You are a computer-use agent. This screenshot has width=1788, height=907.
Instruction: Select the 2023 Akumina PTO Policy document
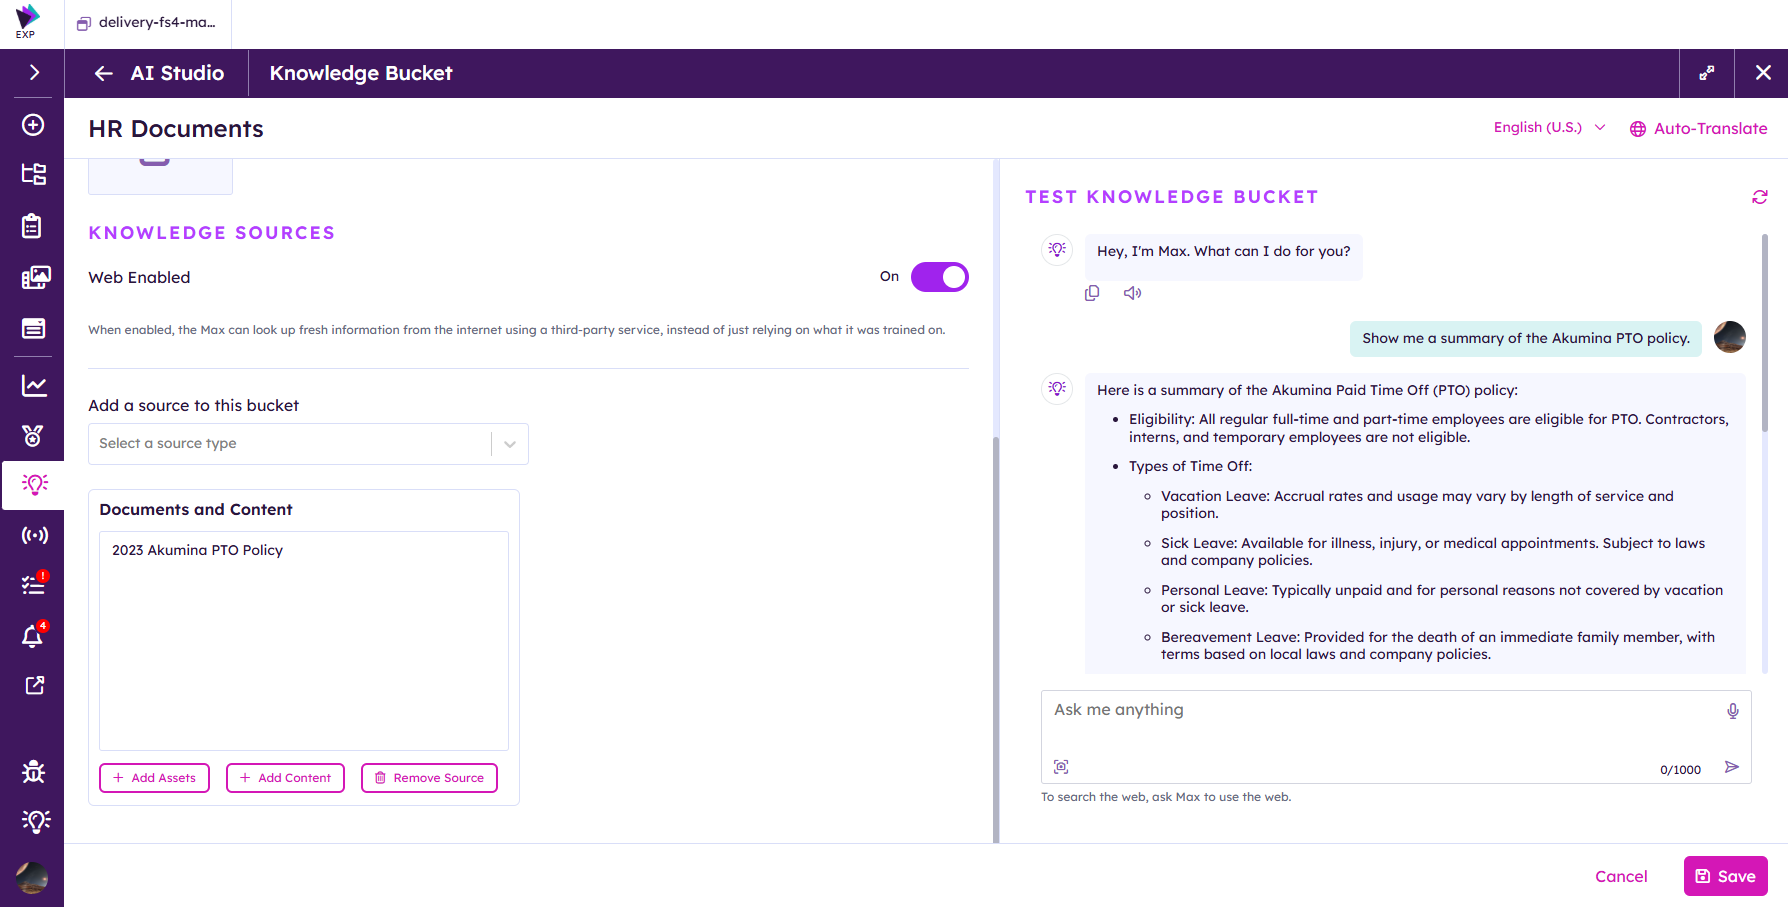point(197,550)
